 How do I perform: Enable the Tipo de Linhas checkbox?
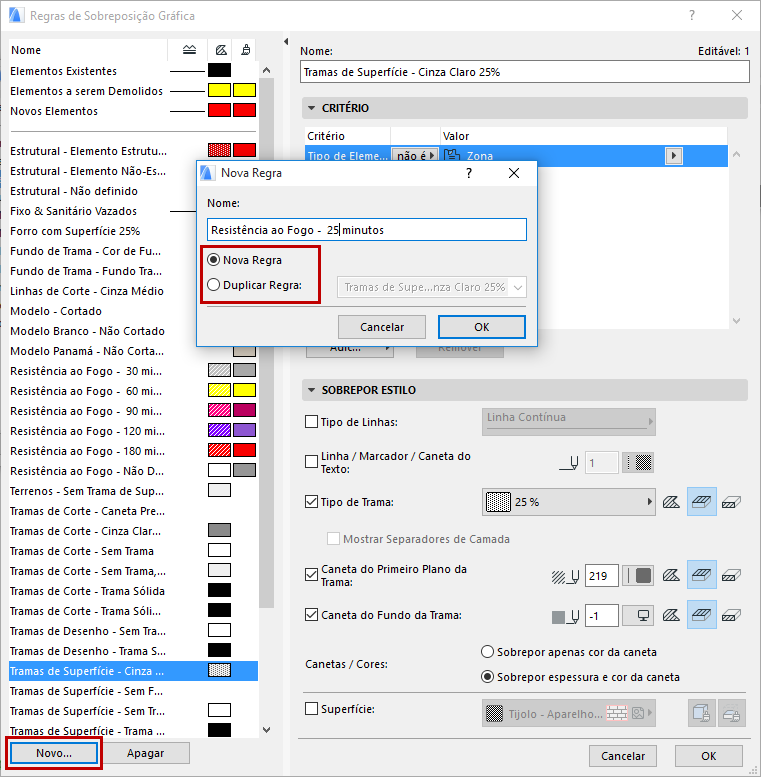(311, 422)
